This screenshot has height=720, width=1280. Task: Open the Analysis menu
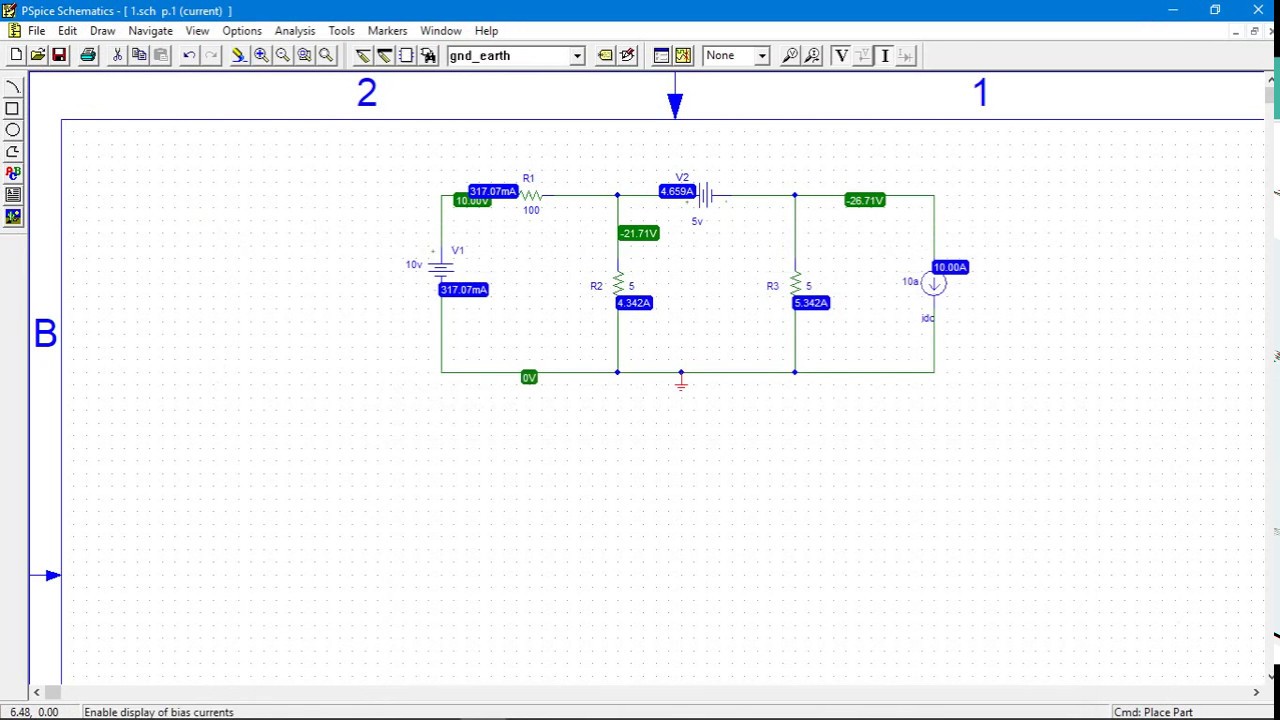[294, 31]
